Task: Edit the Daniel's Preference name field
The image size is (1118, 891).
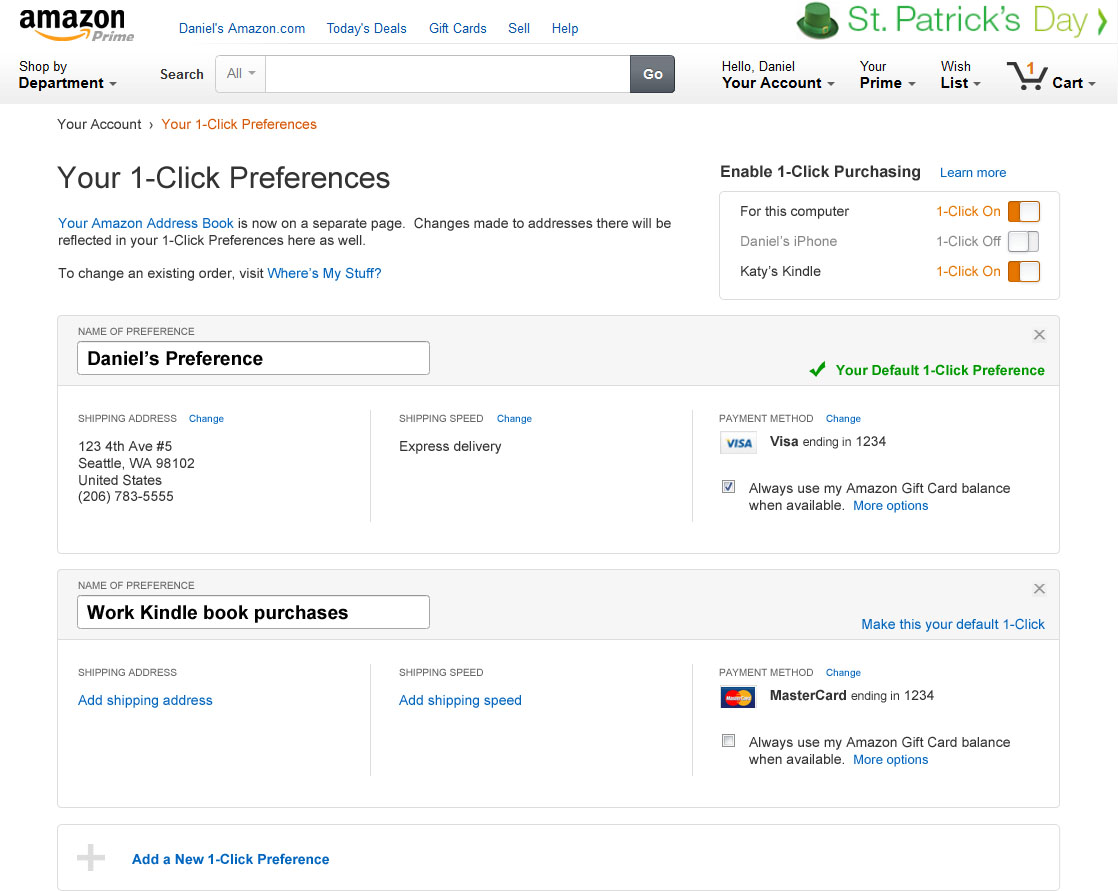Action: point(253,358)
